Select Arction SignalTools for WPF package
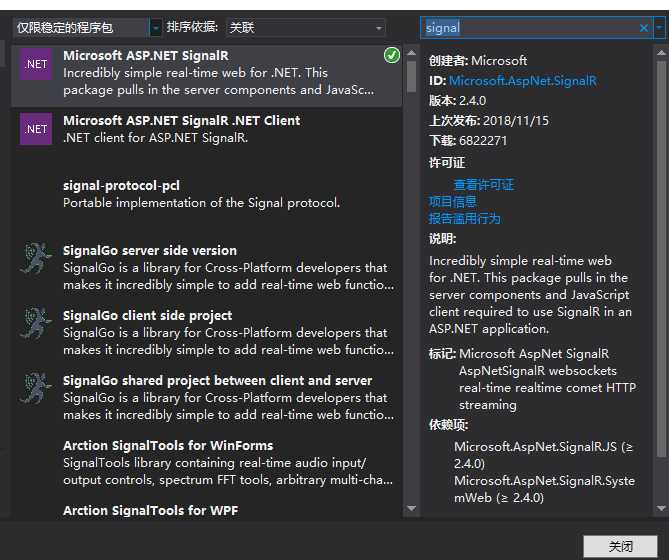This screenshot has height=560, width=669. 207,510
